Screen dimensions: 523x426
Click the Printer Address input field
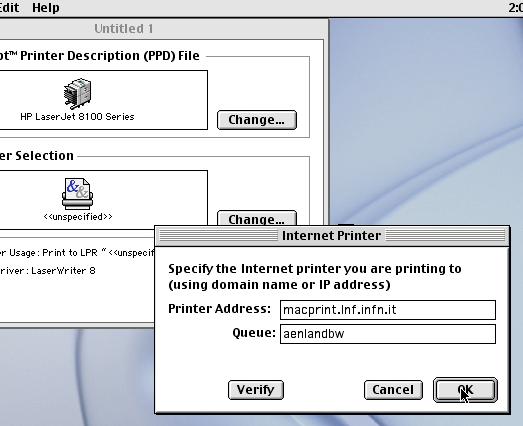tap(388, 310)
